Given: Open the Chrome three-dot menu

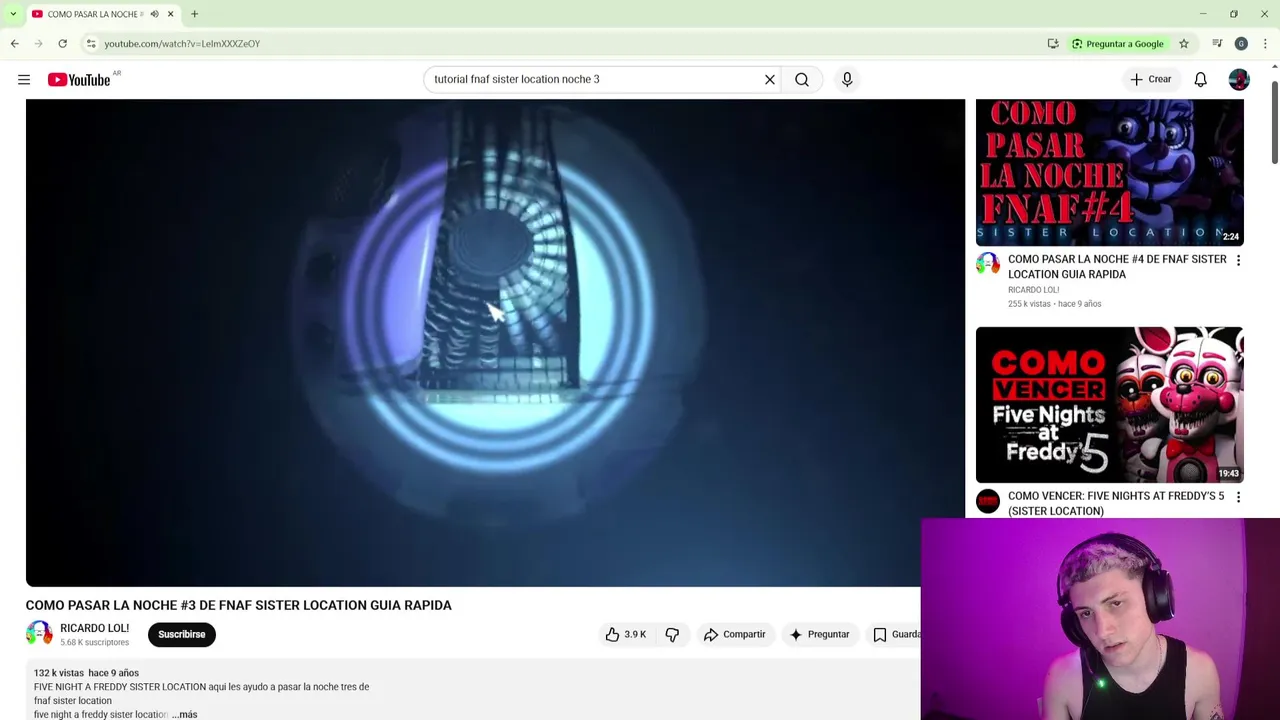Looking at the screenshot, I should (x=1265, y=44).
